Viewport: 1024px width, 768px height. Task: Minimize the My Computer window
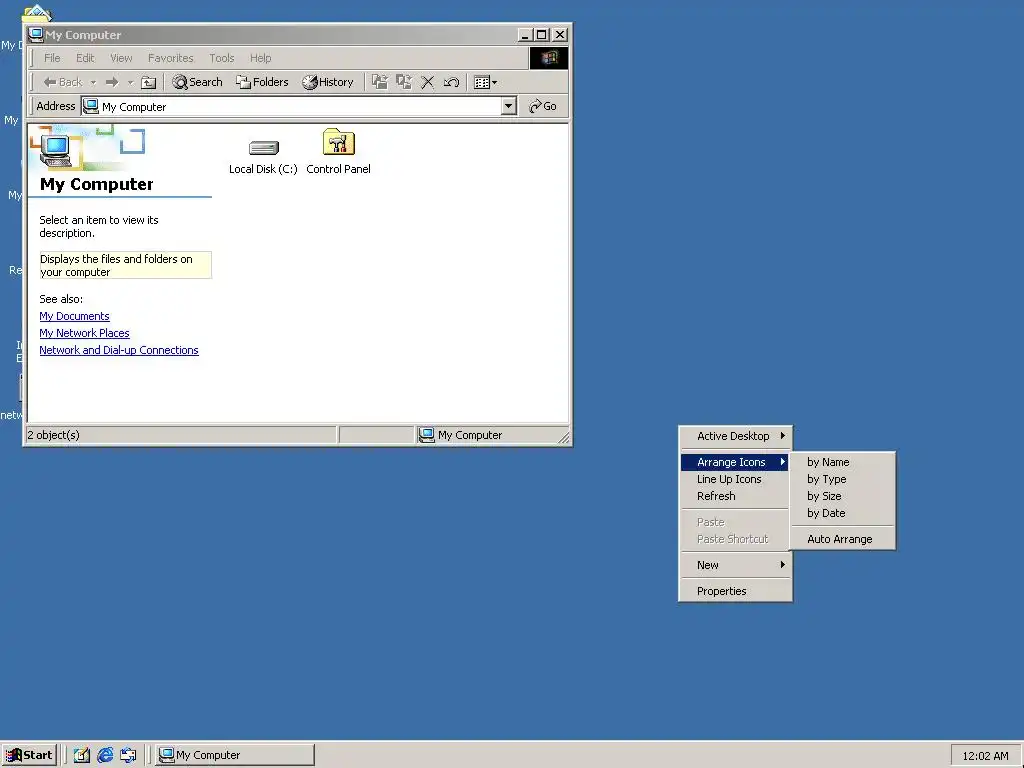526,35
